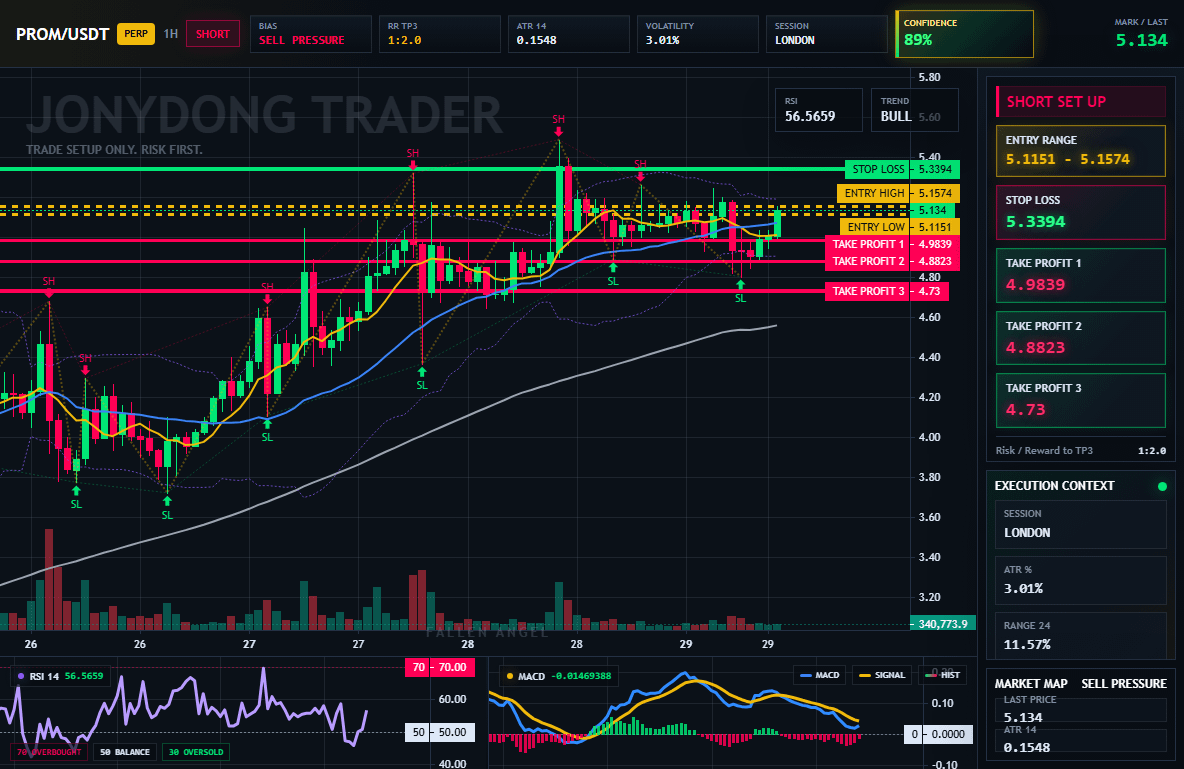Click the RSI 56.5659 box on chart

[x=819, y=110]
